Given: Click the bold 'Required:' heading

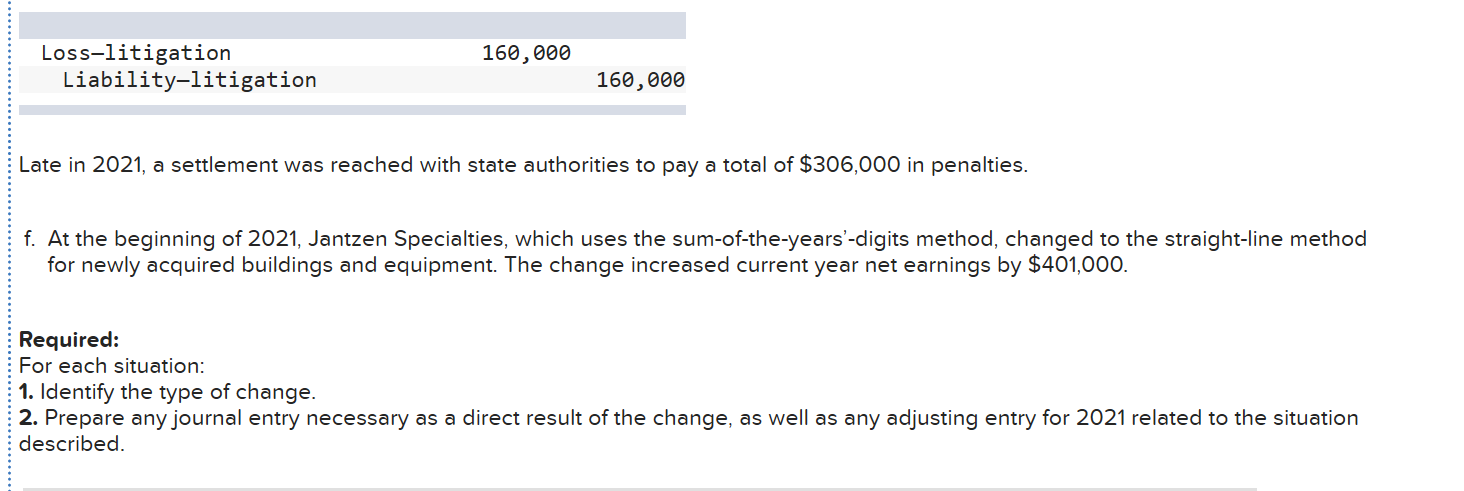Looking at the screenshot, I should click(69, 340).
